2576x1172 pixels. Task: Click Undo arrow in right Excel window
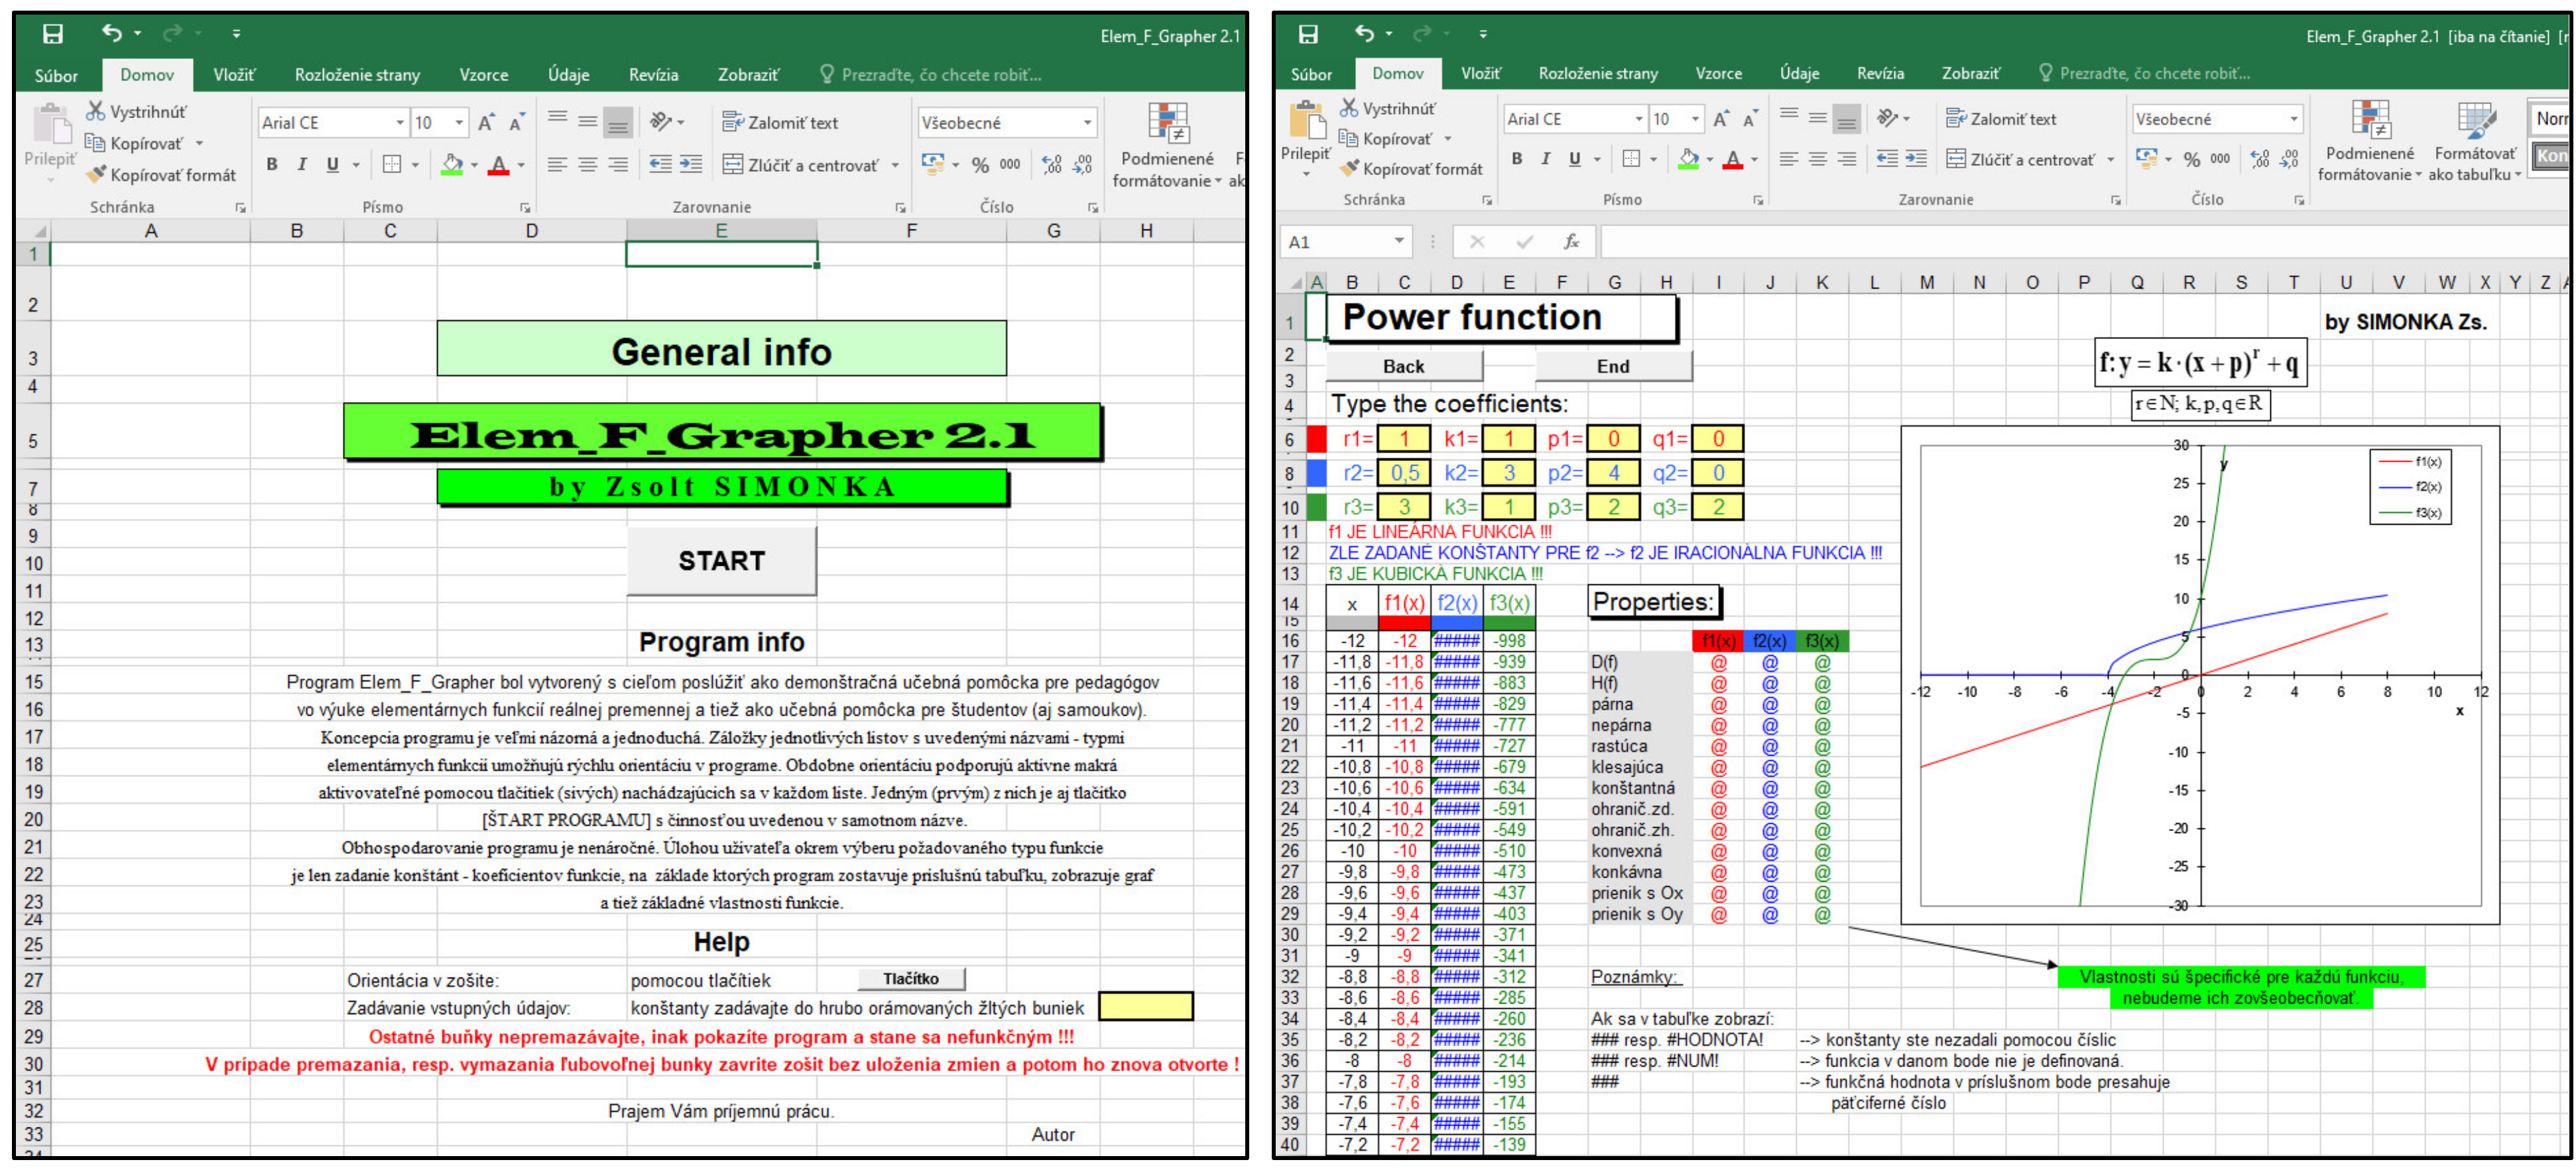point(1365,34)
